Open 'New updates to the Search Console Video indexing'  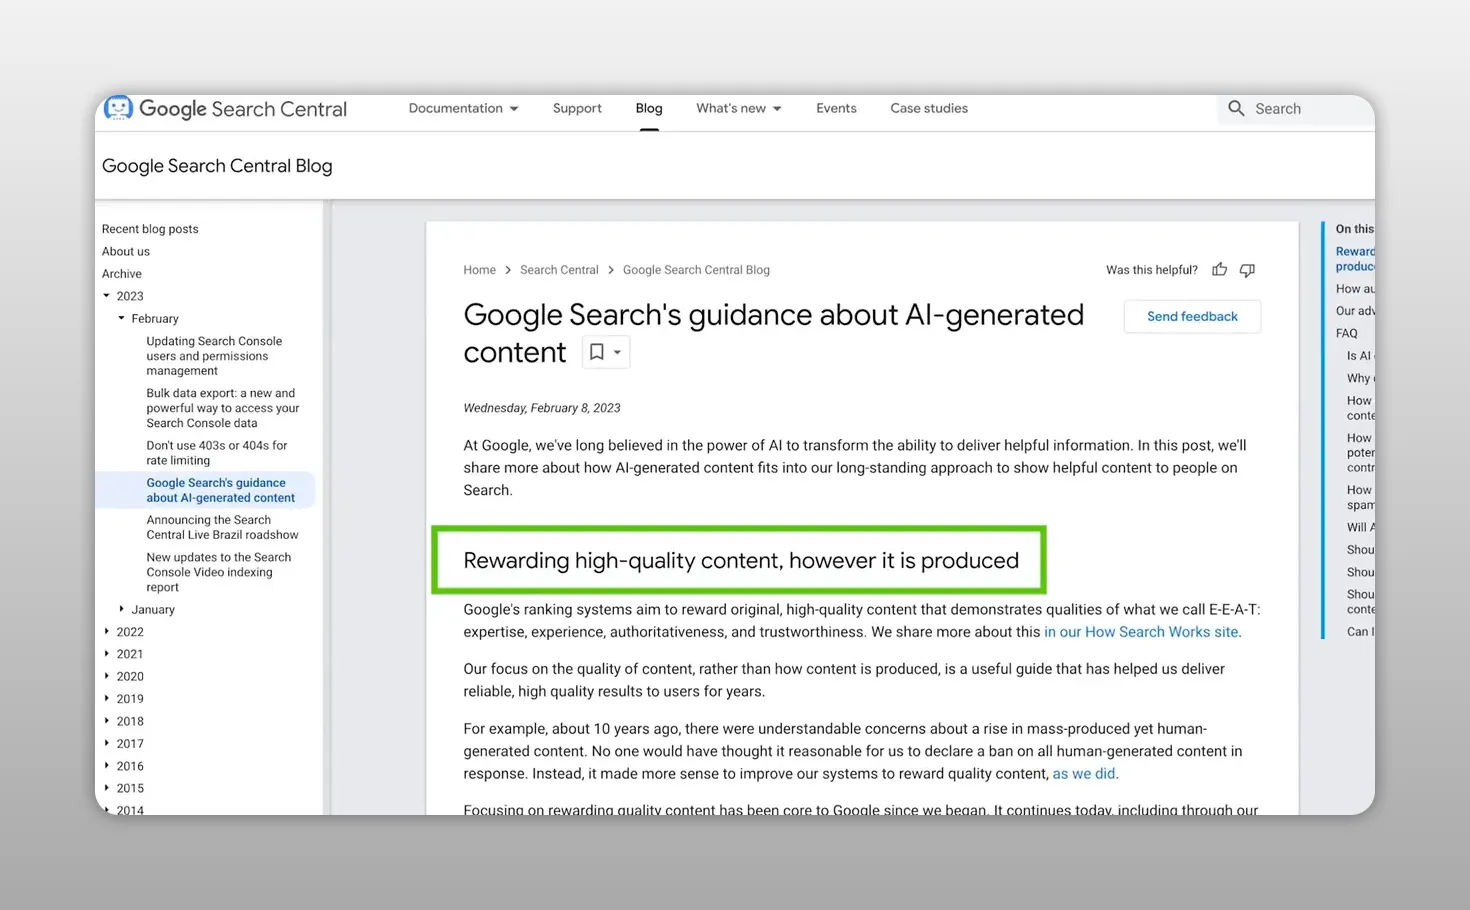(219, 572)
